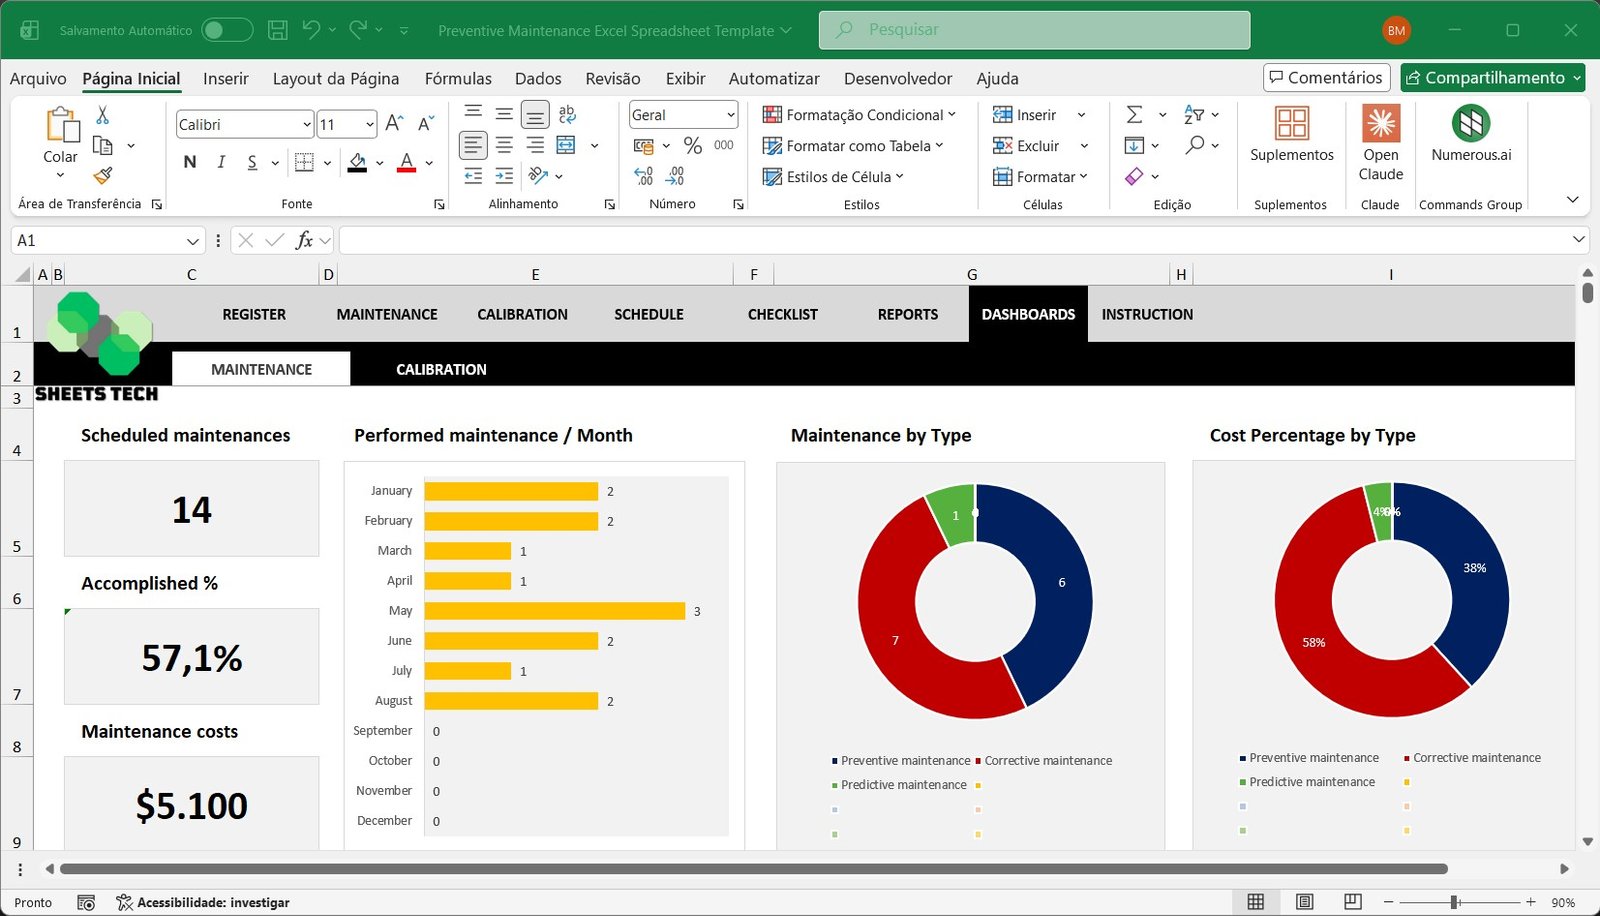
Task: Switch to the Fórmulas ribbon tab
Action: pos(457,78)
